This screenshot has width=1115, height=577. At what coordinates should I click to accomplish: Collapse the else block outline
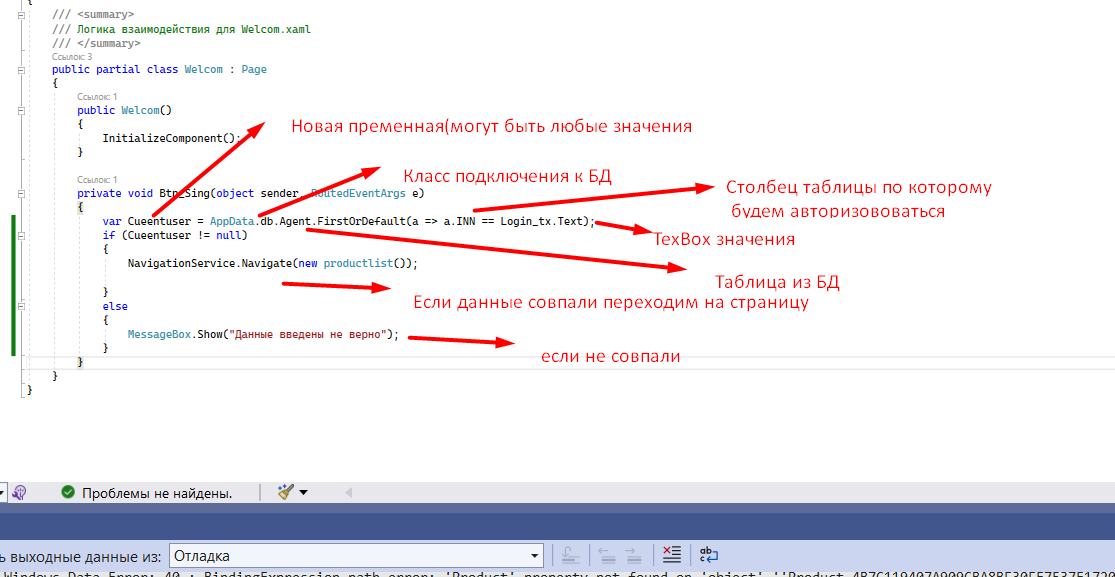click(x=21, y=305)
